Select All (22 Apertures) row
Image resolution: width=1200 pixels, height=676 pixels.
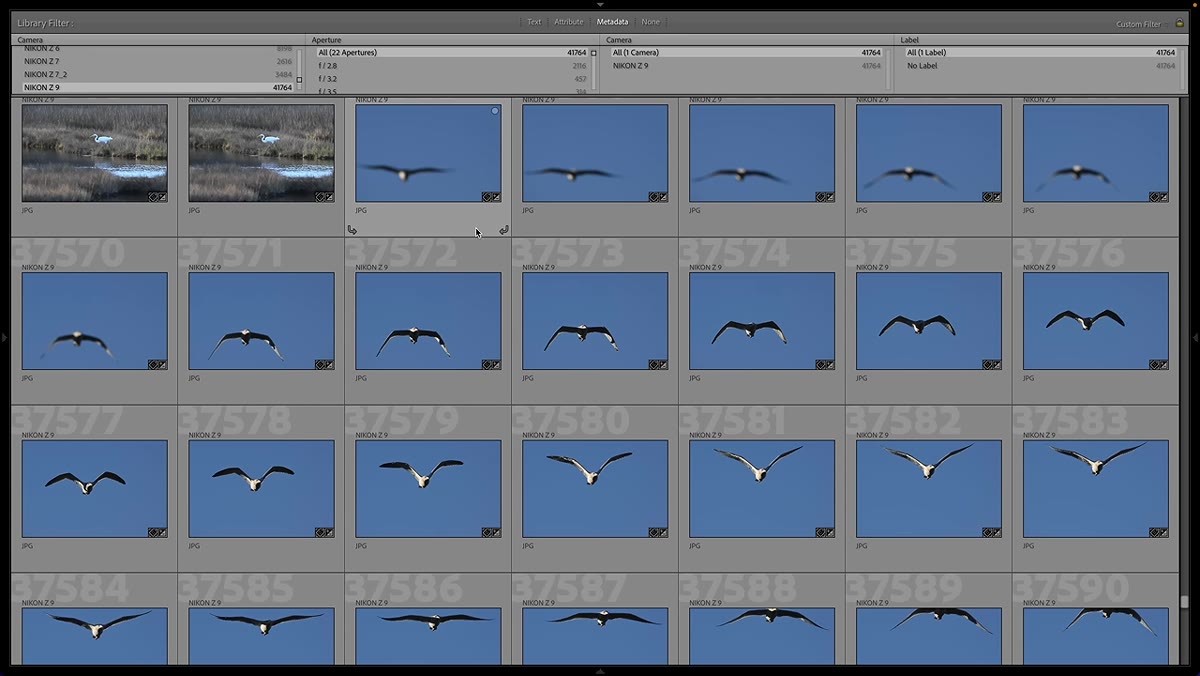(x=451, y=52)
